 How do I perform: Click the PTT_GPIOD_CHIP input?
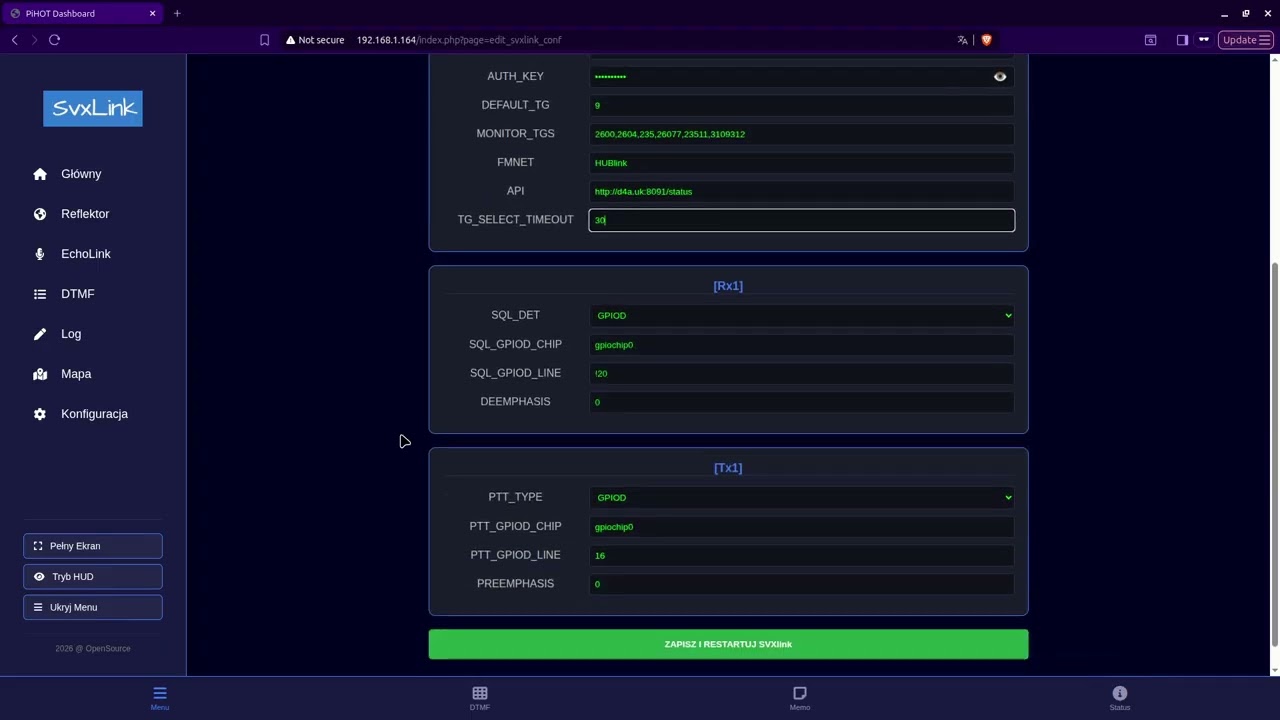pos(802,527)
